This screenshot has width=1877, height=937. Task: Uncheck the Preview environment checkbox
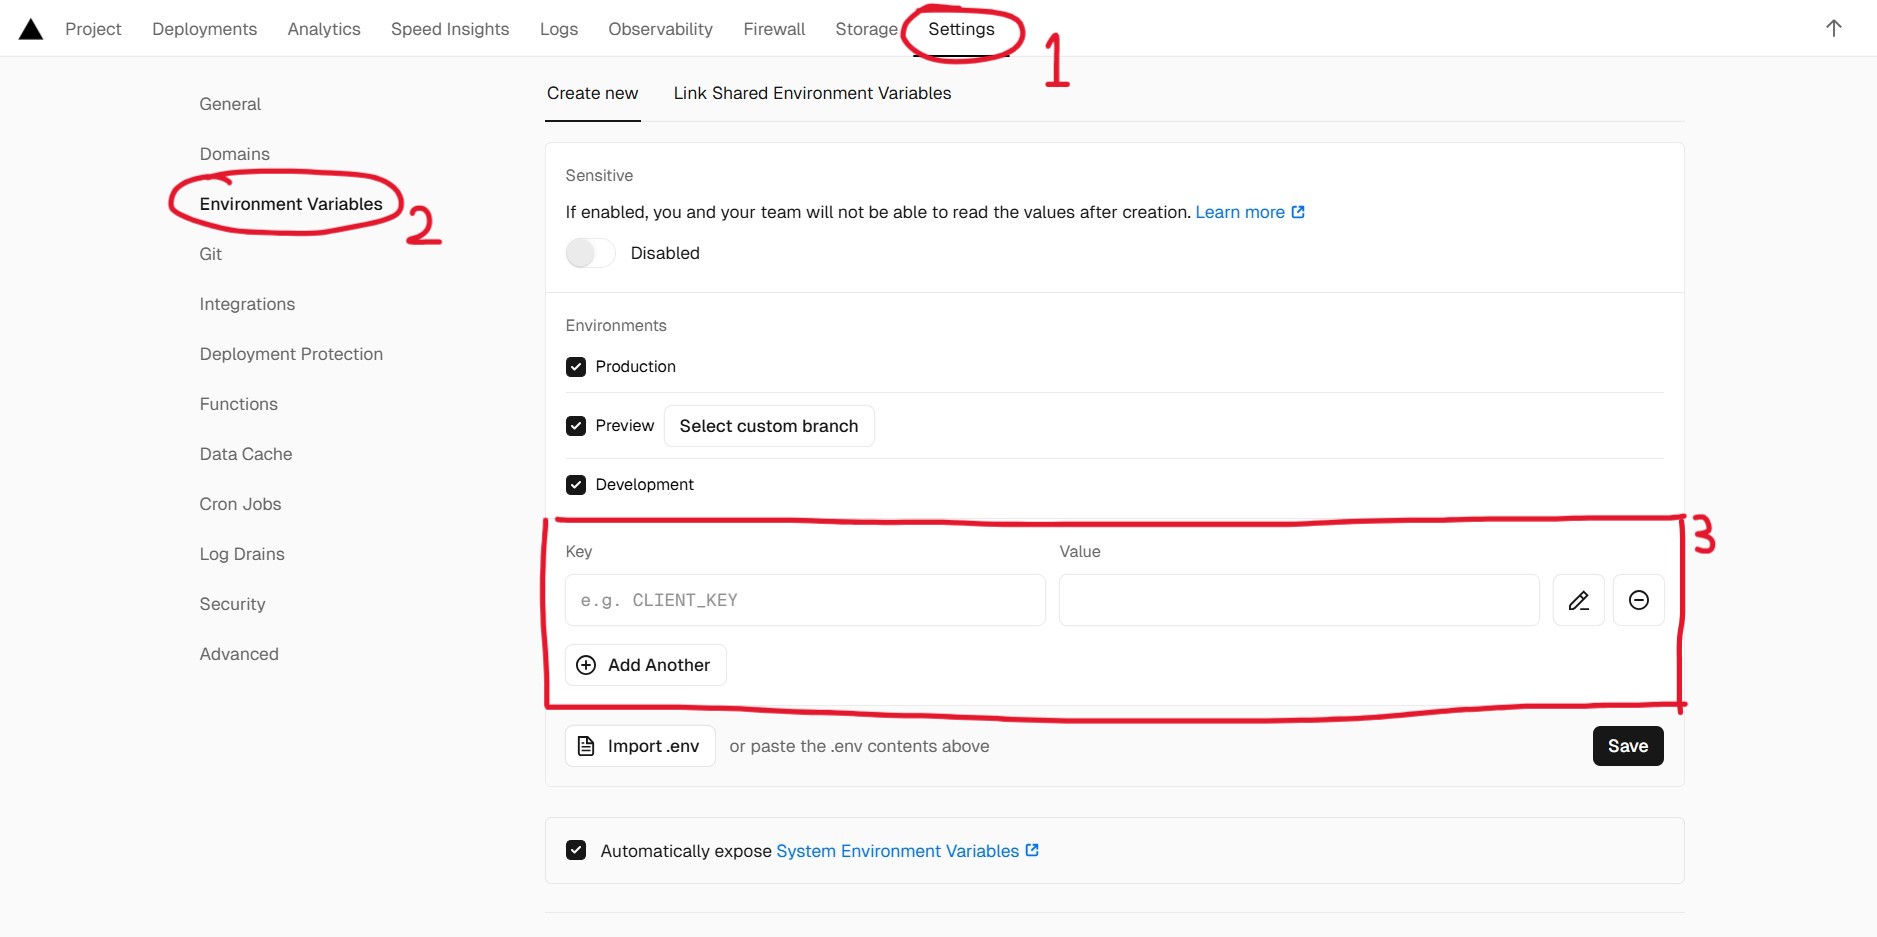click(x=576, y=426)
